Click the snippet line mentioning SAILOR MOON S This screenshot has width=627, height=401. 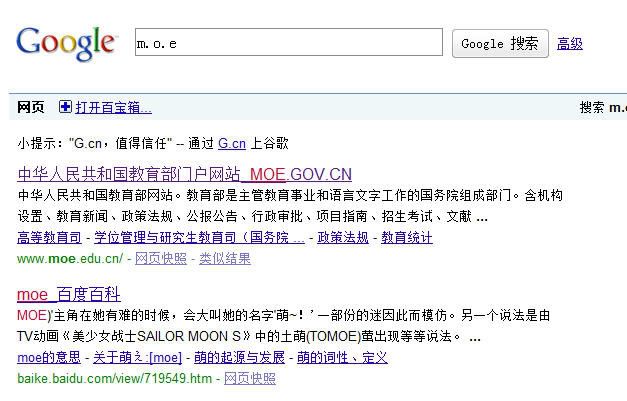coord(249,336)
